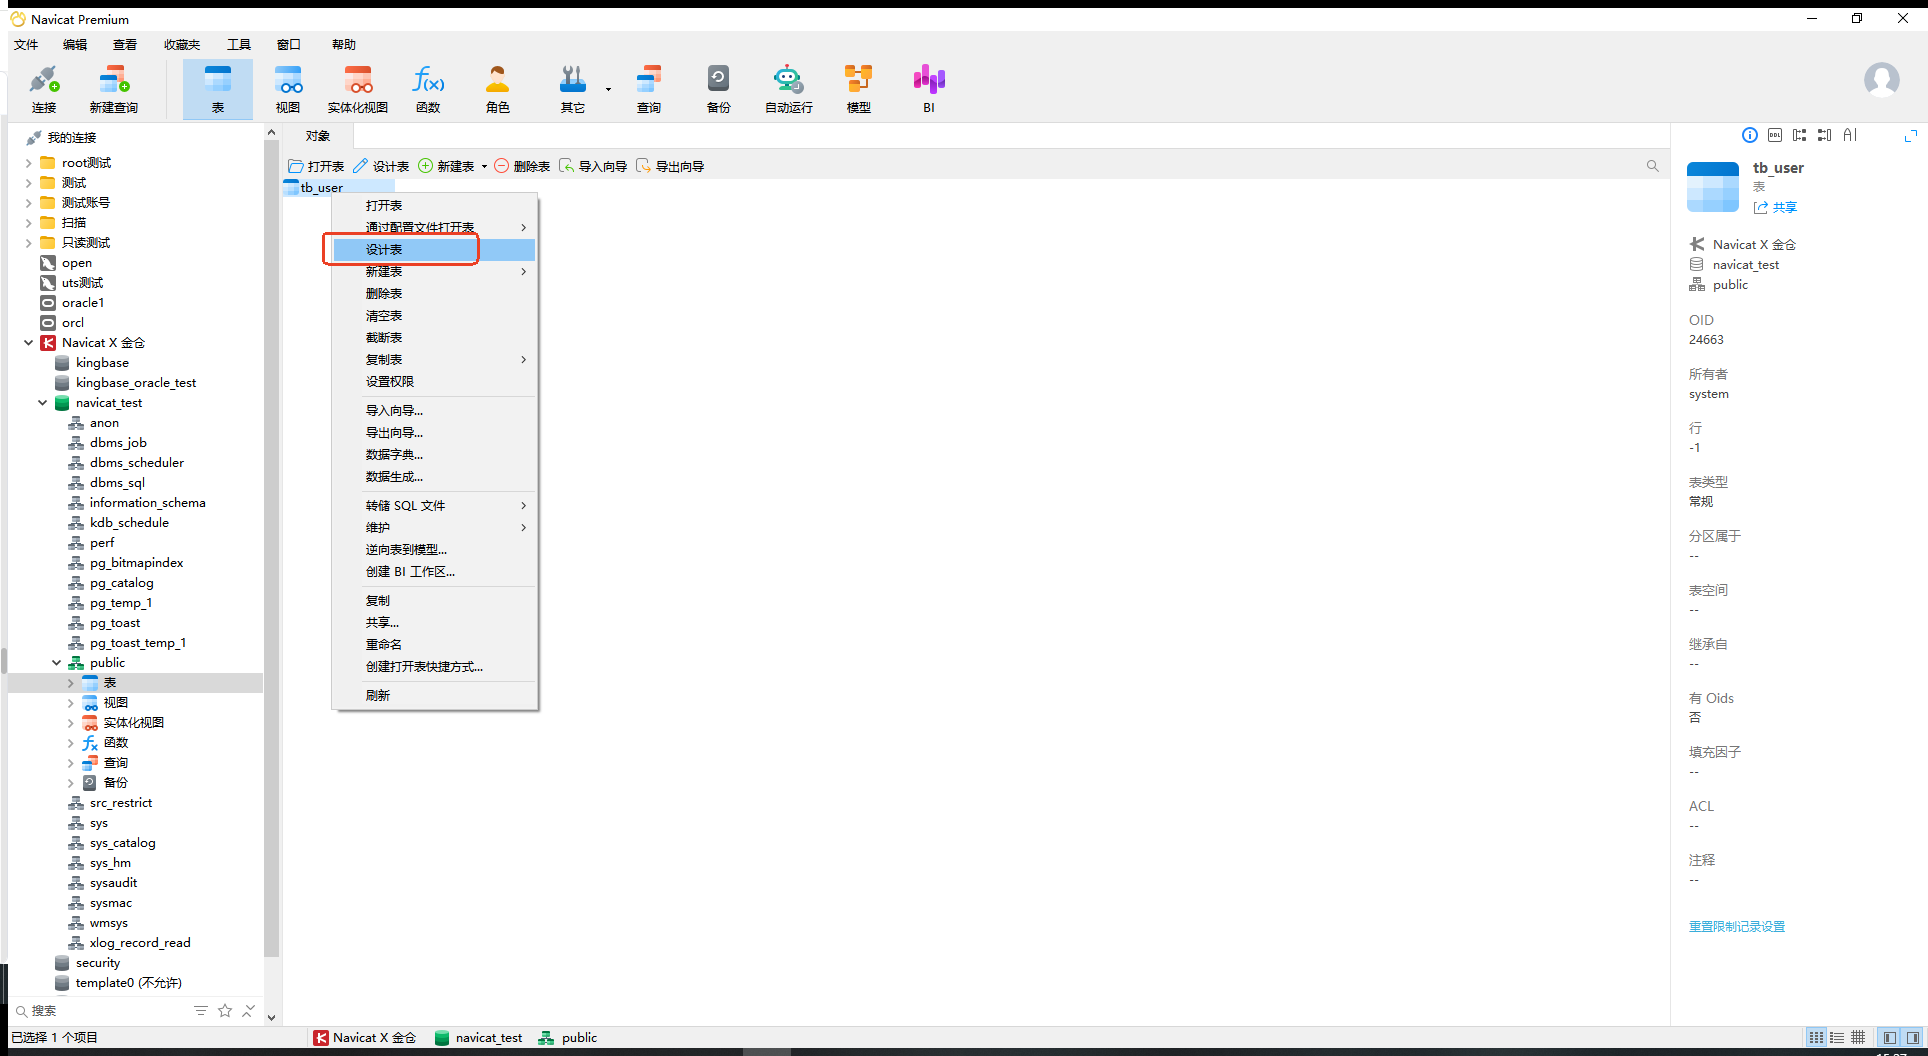This screenshot has width=1928, height=1056.
Task: Click 删除表 button in object toolbar
Action: [522, 166]
